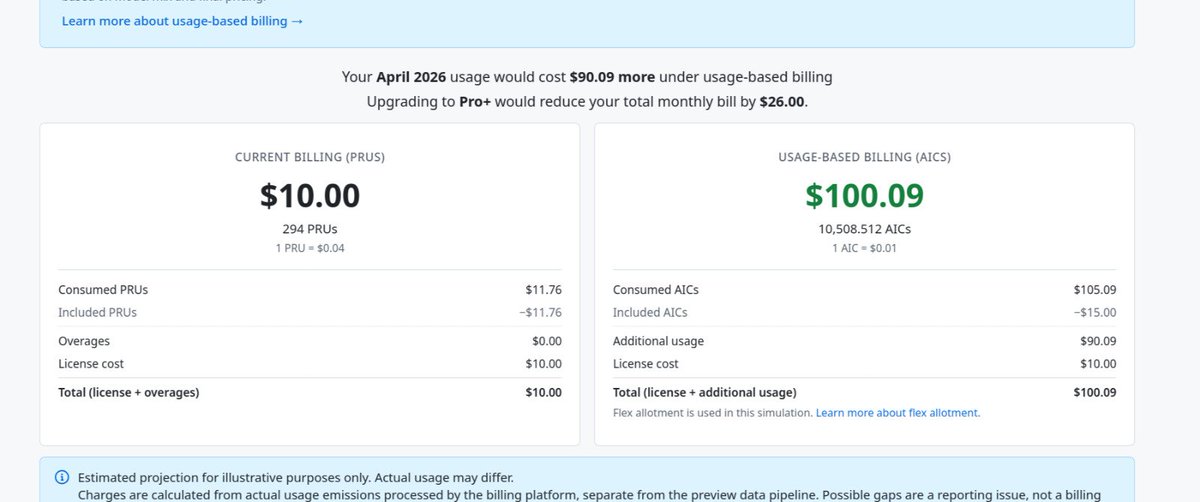
Task: Open the flex allotment learn more link
Action: pos(898,412)
